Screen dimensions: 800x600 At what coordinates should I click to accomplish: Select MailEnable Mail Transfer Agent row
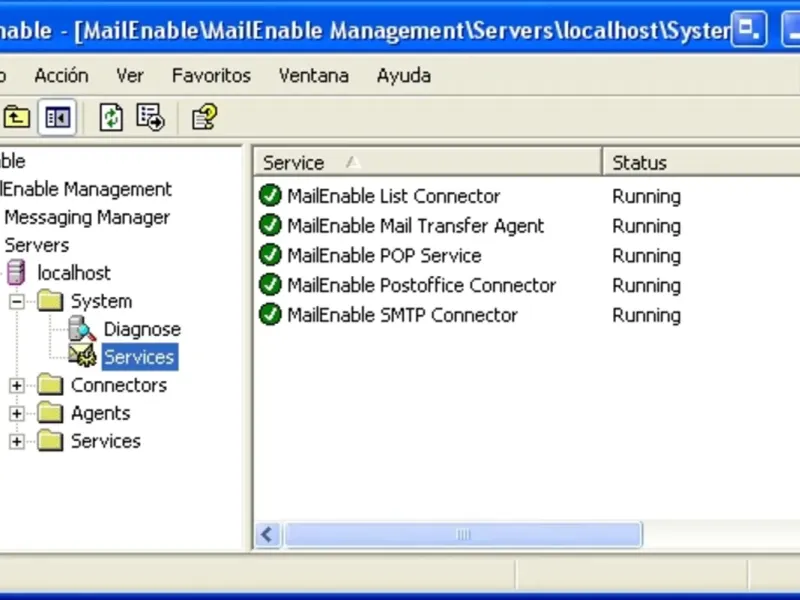pos(415,226)
